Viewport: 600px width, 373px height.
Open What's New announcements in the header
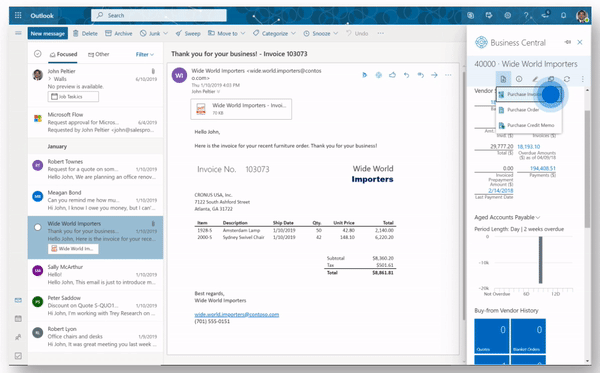pyautogui.click(x=545, y=15)
